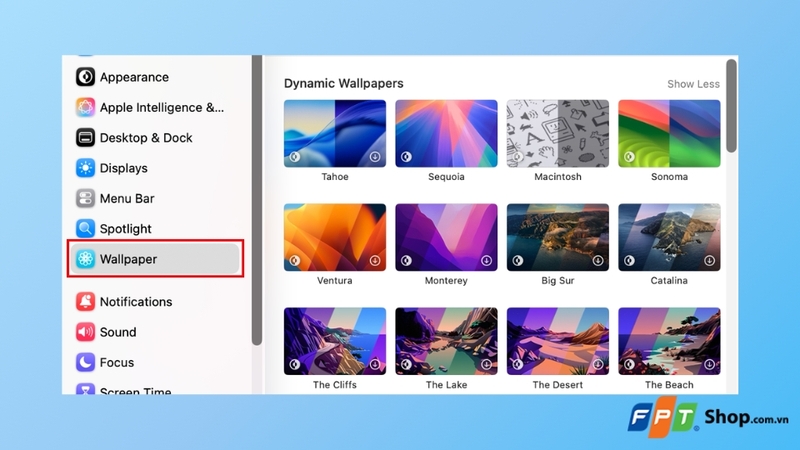The width and height of the screenshot is (800, 450).
Task: Click the Wallpaper flower icon
Action: (x=85, y=259)
